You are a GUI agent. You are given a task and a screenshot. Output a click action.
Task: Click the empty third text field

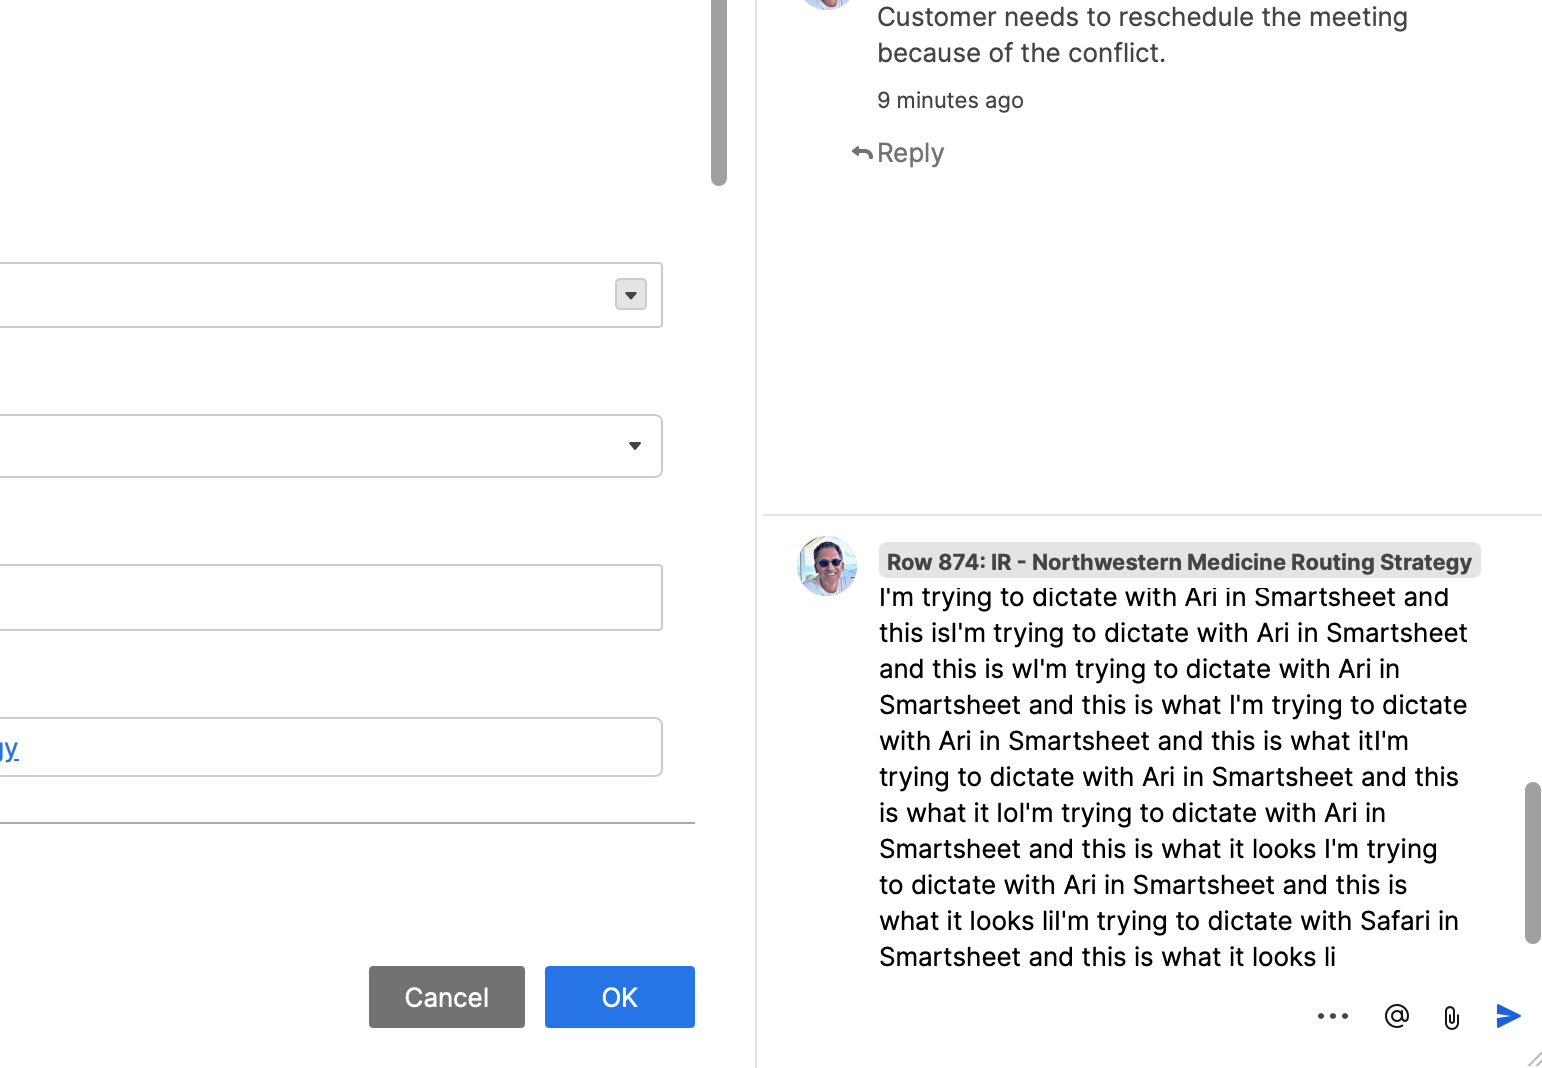click(x=330, y=598)
